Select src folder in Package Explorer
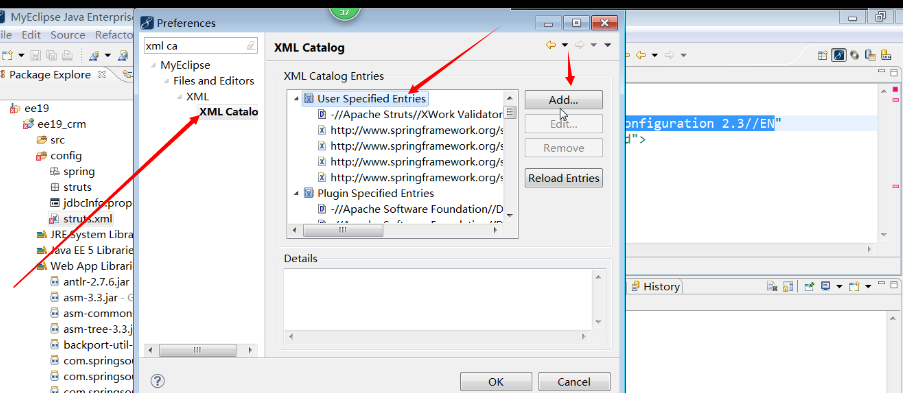 coord(51,140)
